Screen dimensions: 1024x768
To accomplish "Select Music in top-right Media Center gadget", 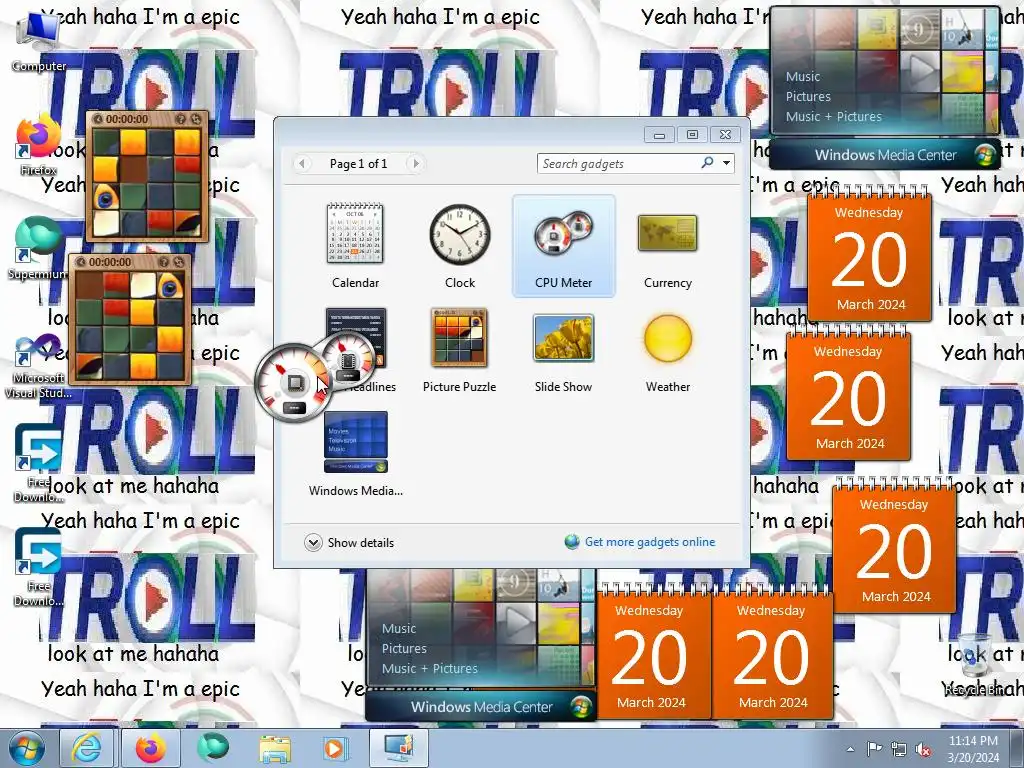I will click(803, 76).
